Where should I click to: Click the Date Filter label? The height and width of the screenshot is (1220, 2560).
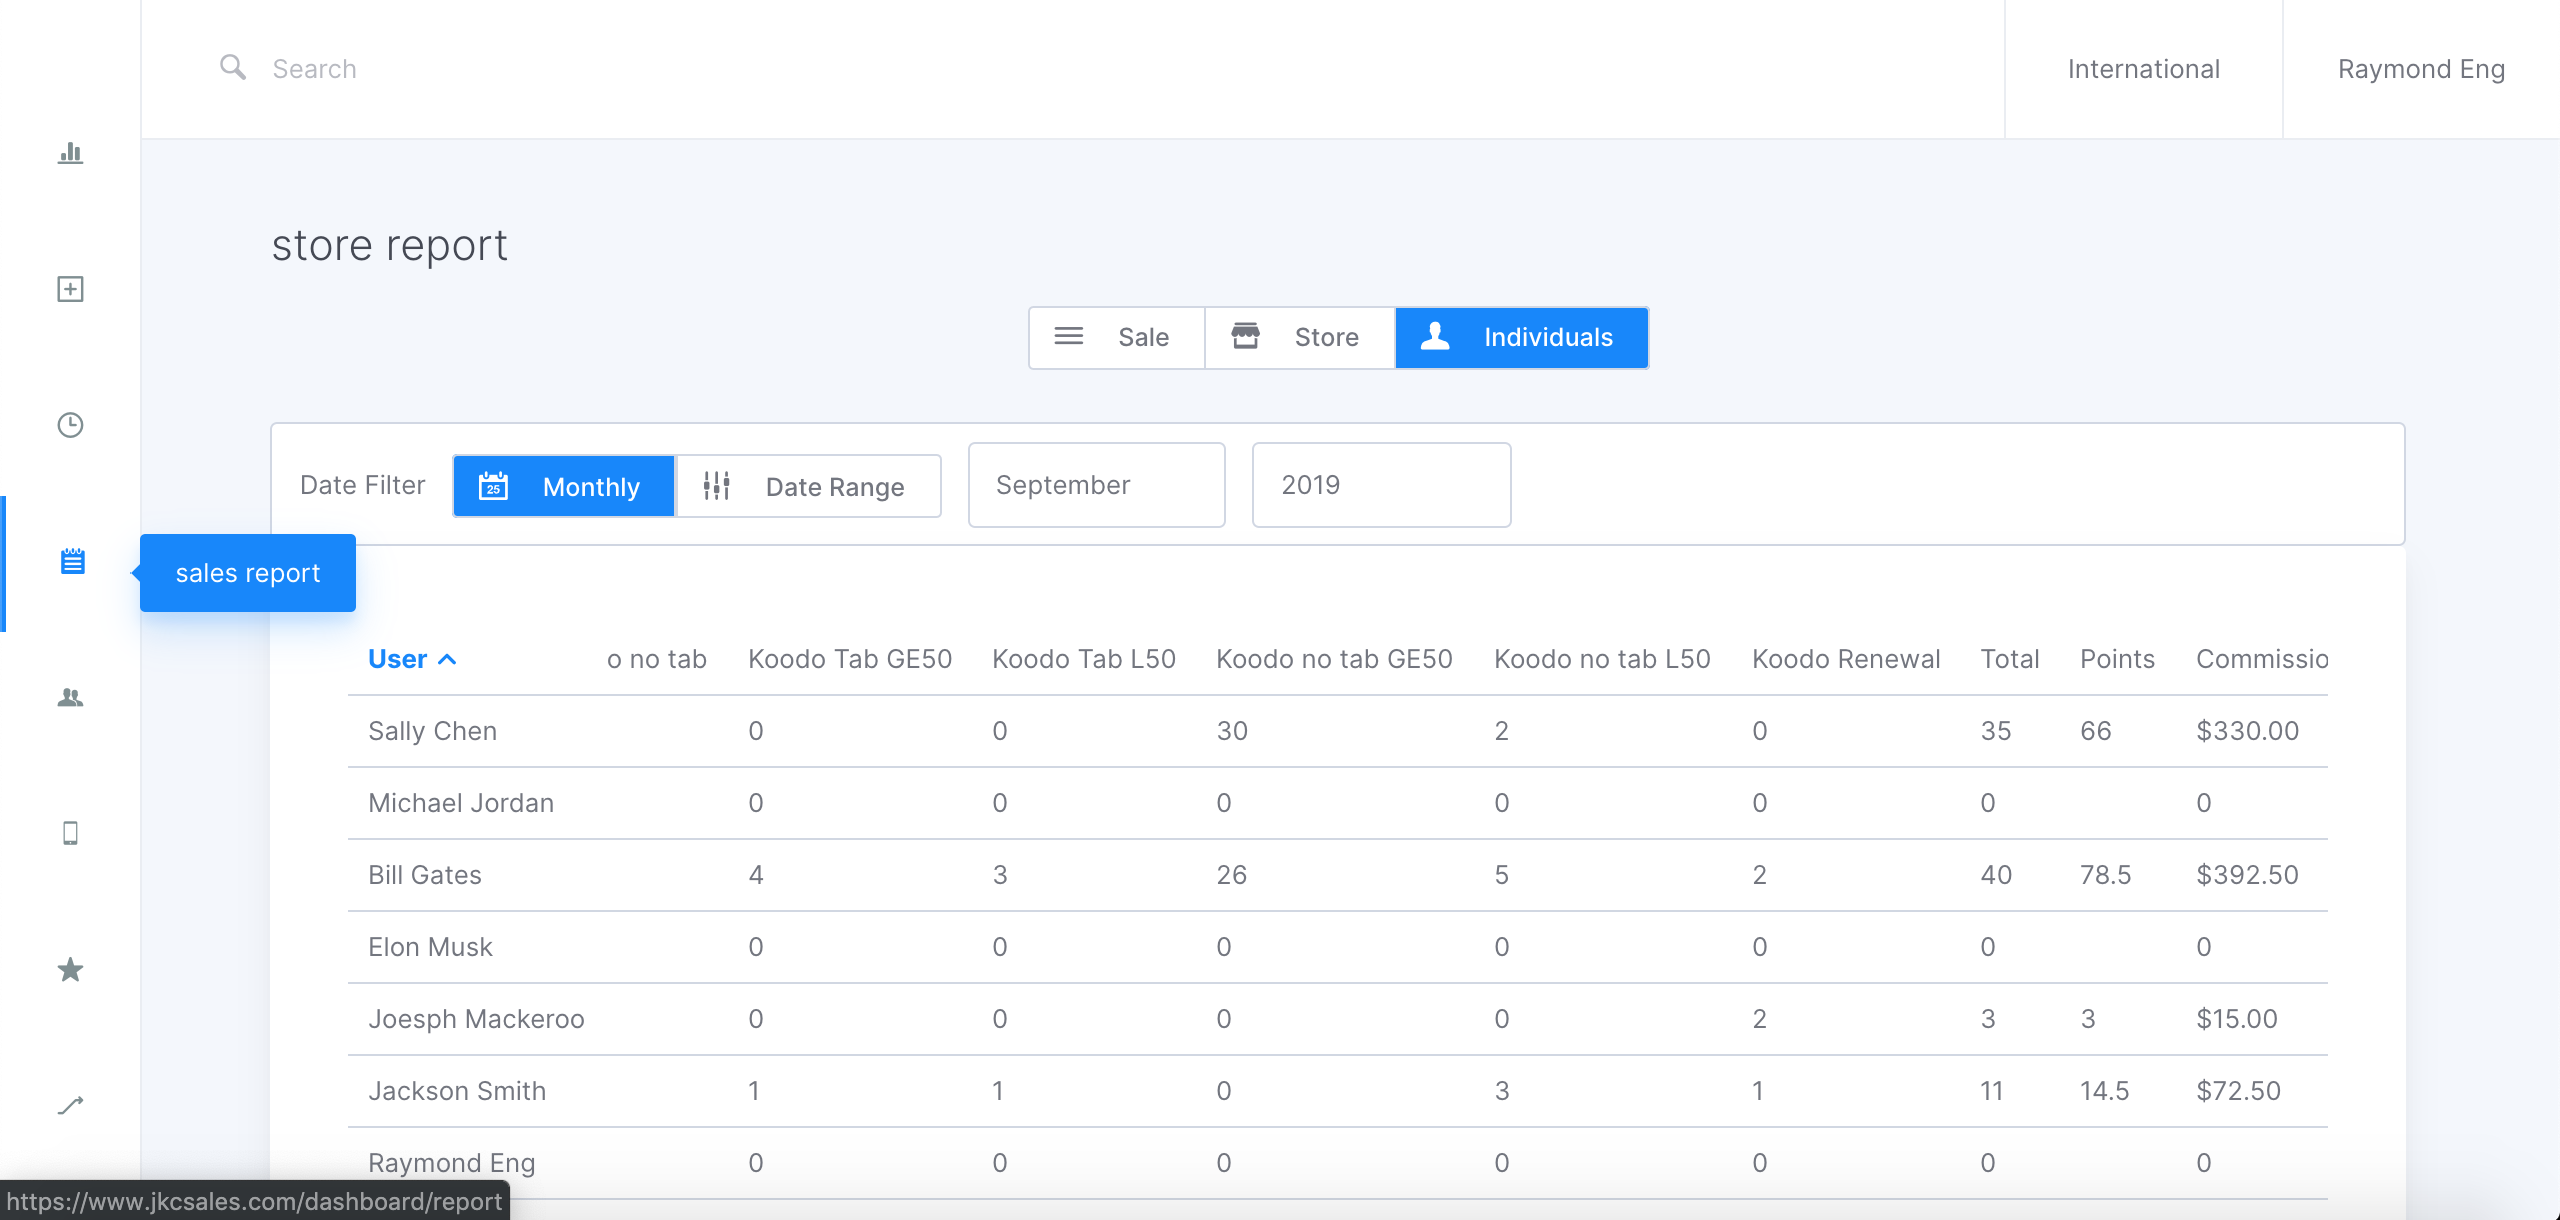362,485
